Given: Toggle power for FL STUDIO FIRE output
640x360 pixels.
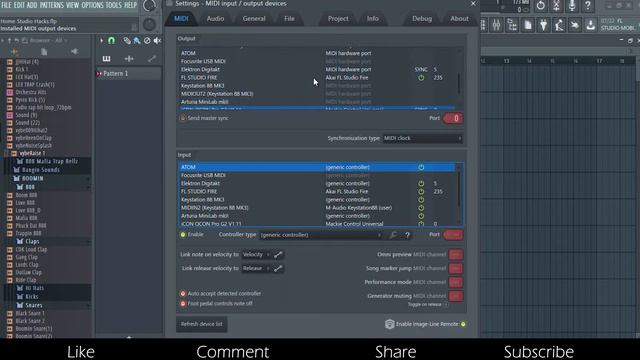Looking at the screenshot, I should [x=421, y=78].
